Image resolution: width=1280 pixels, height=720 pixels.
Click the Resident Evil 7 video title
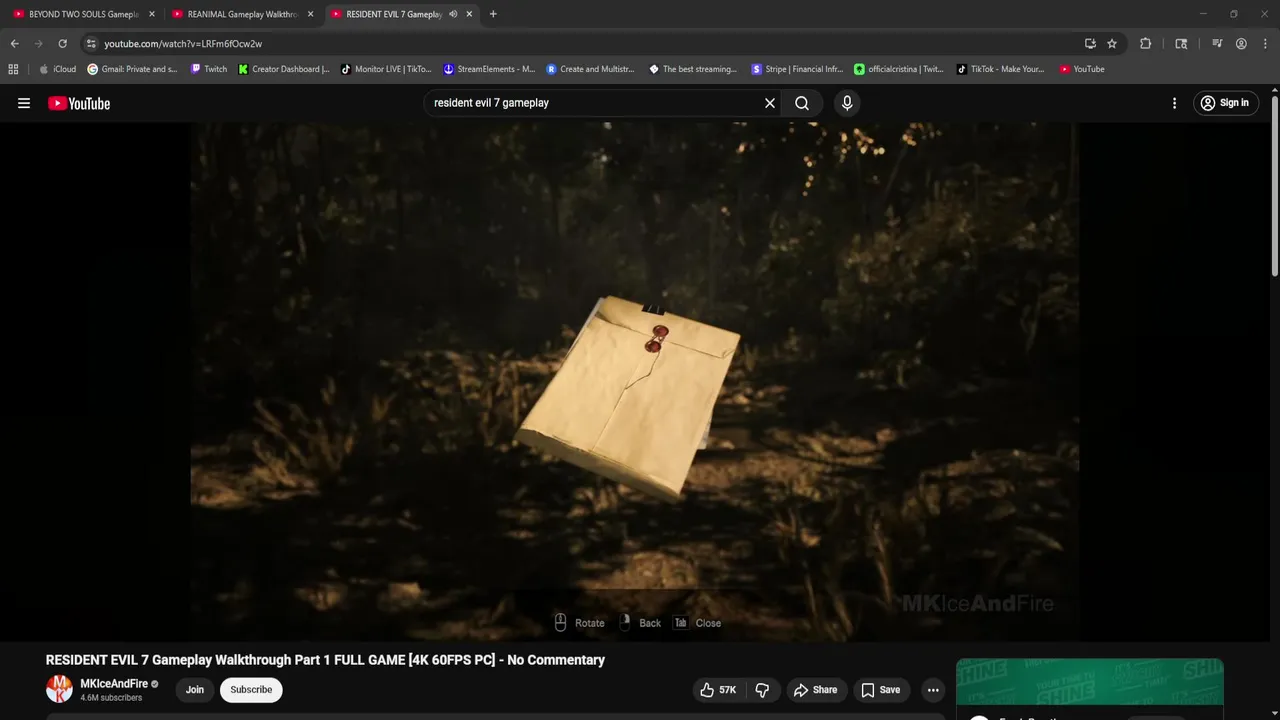[x=325, y=660]
